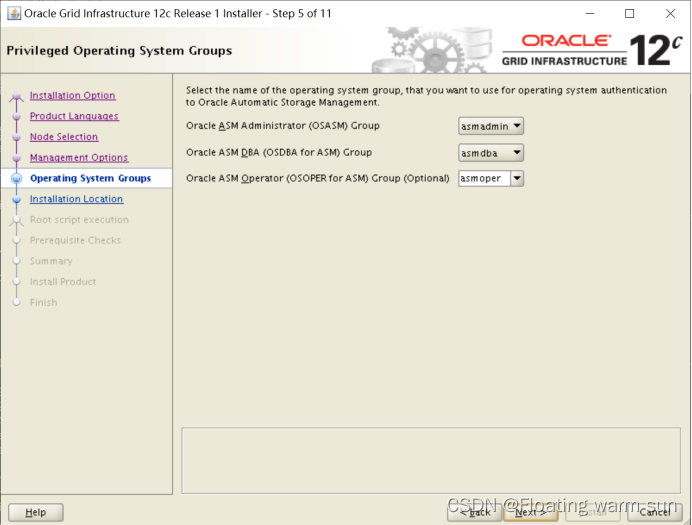Click the Installation Location step marker icon

(17, 199)
